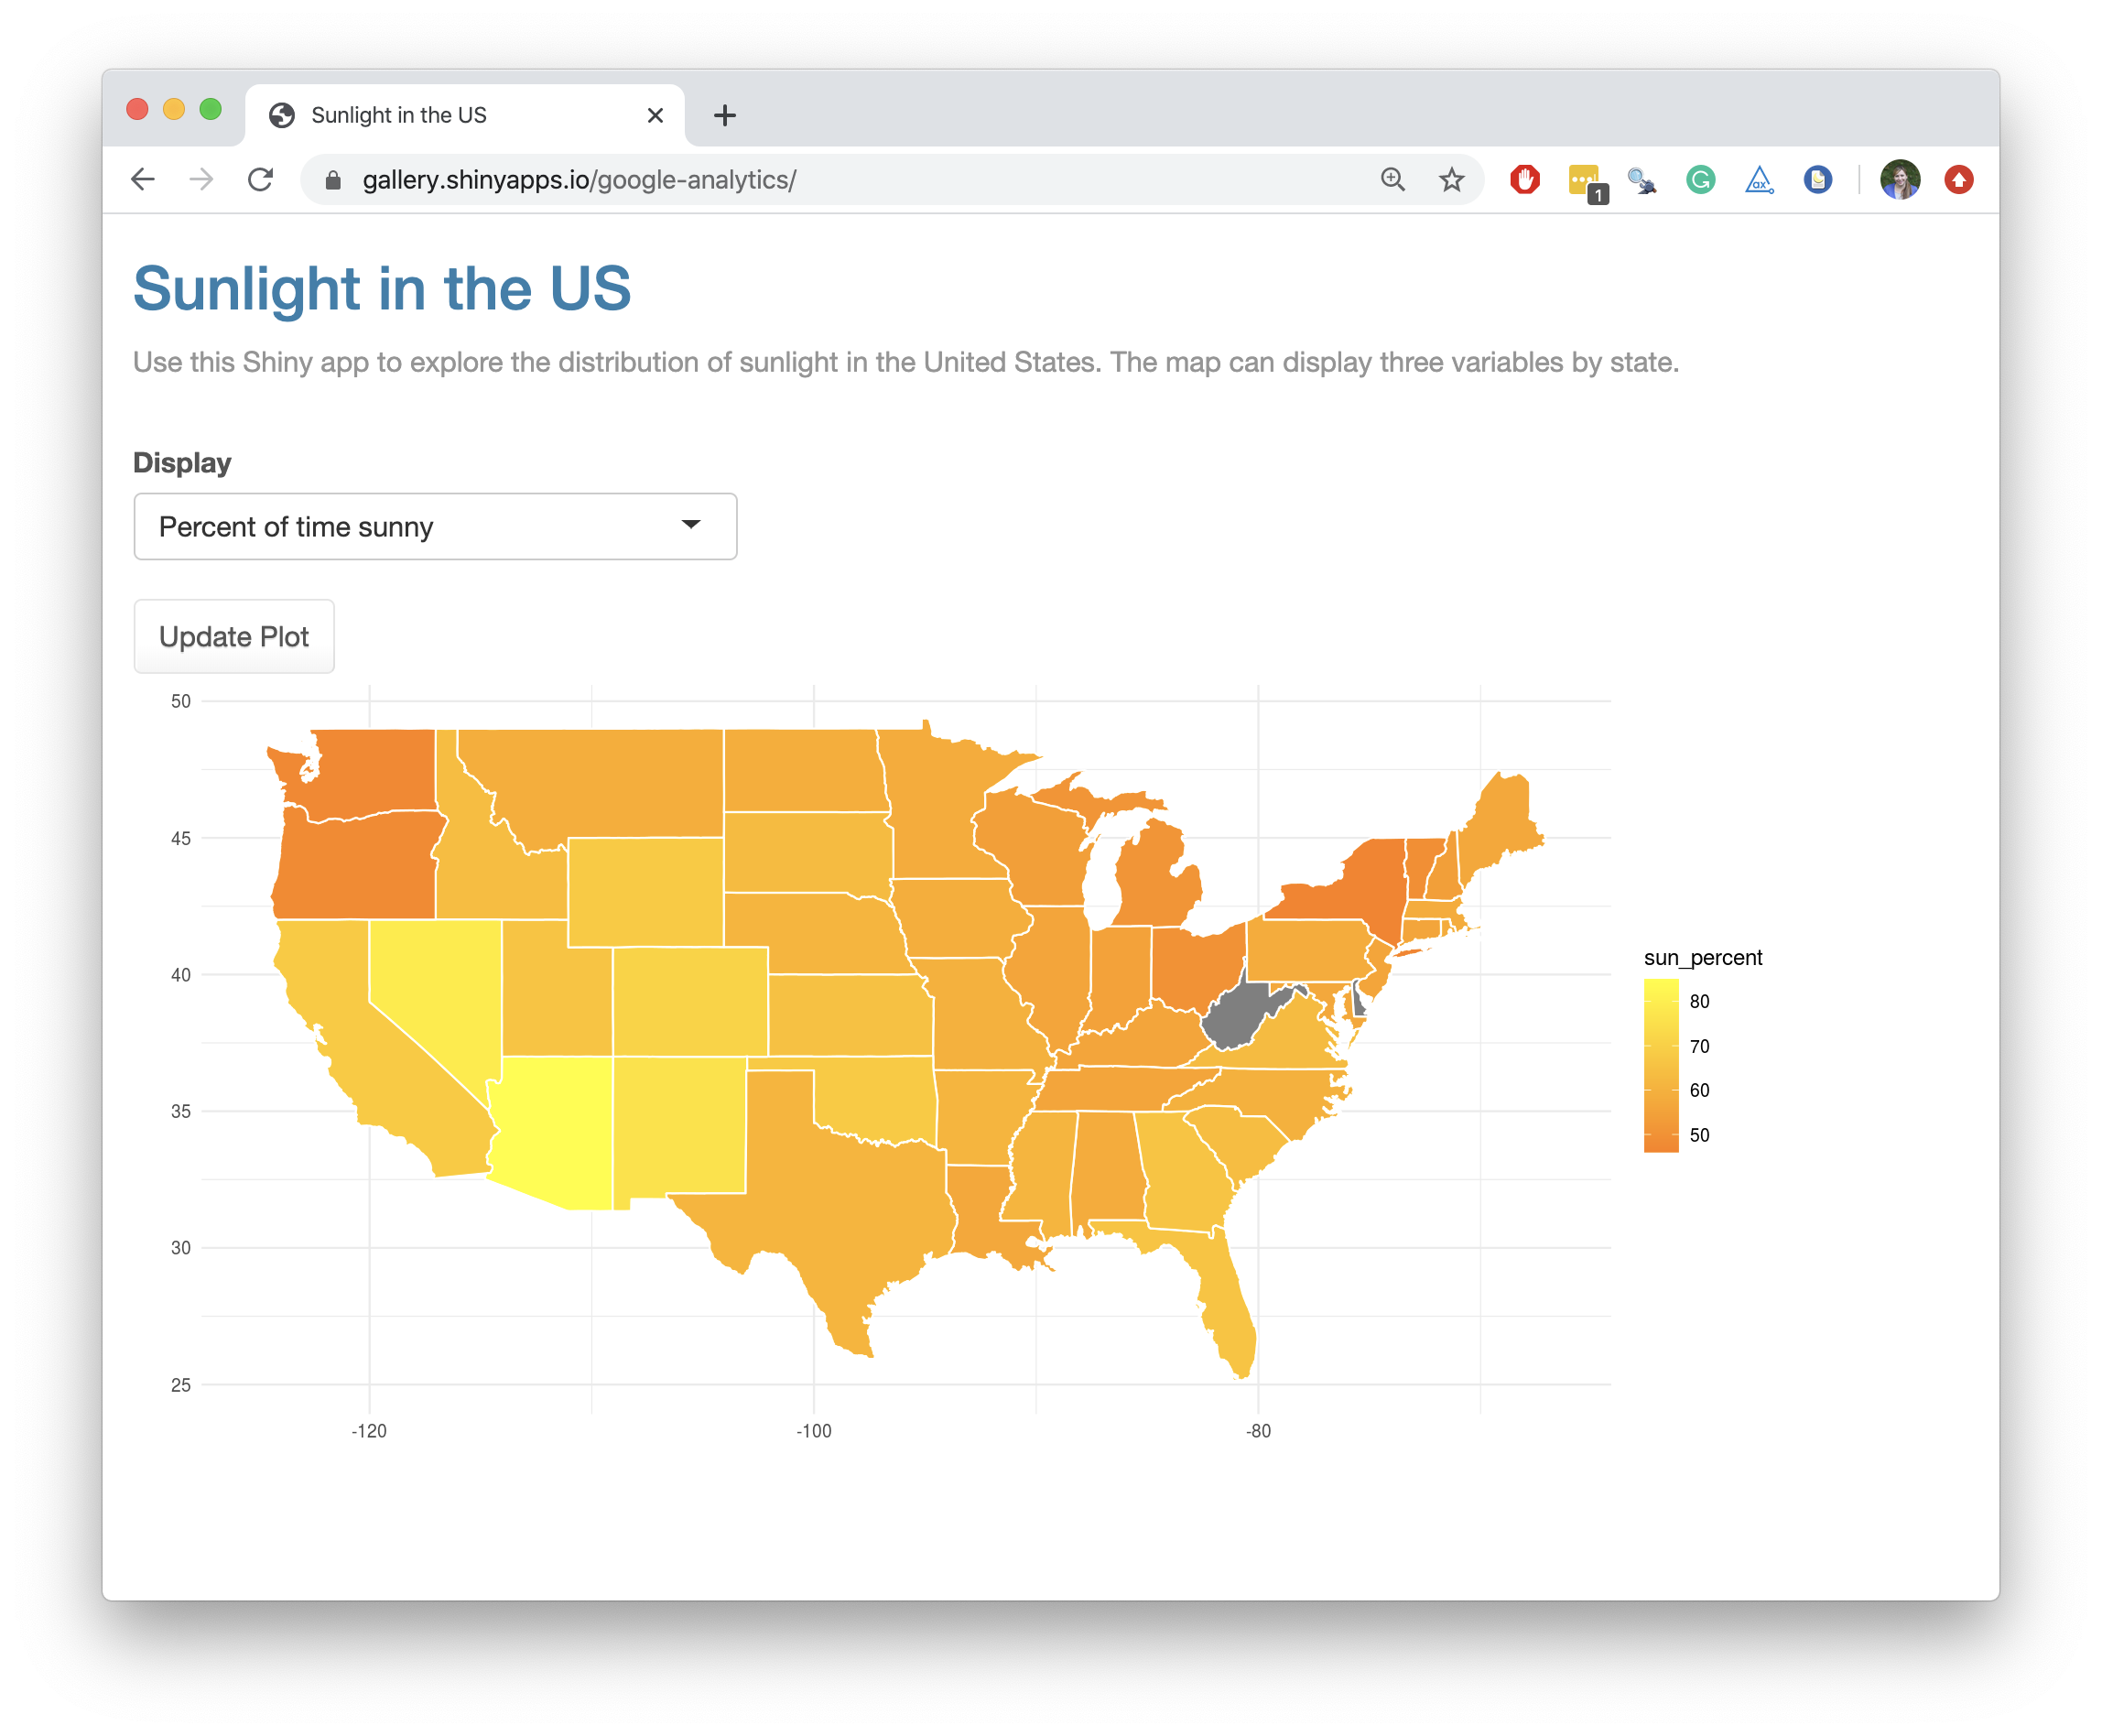Click the Chrome profile avatar picture
Image resolution: width=2102 pixels, height=1736 pixels.
coord(1900,180)
